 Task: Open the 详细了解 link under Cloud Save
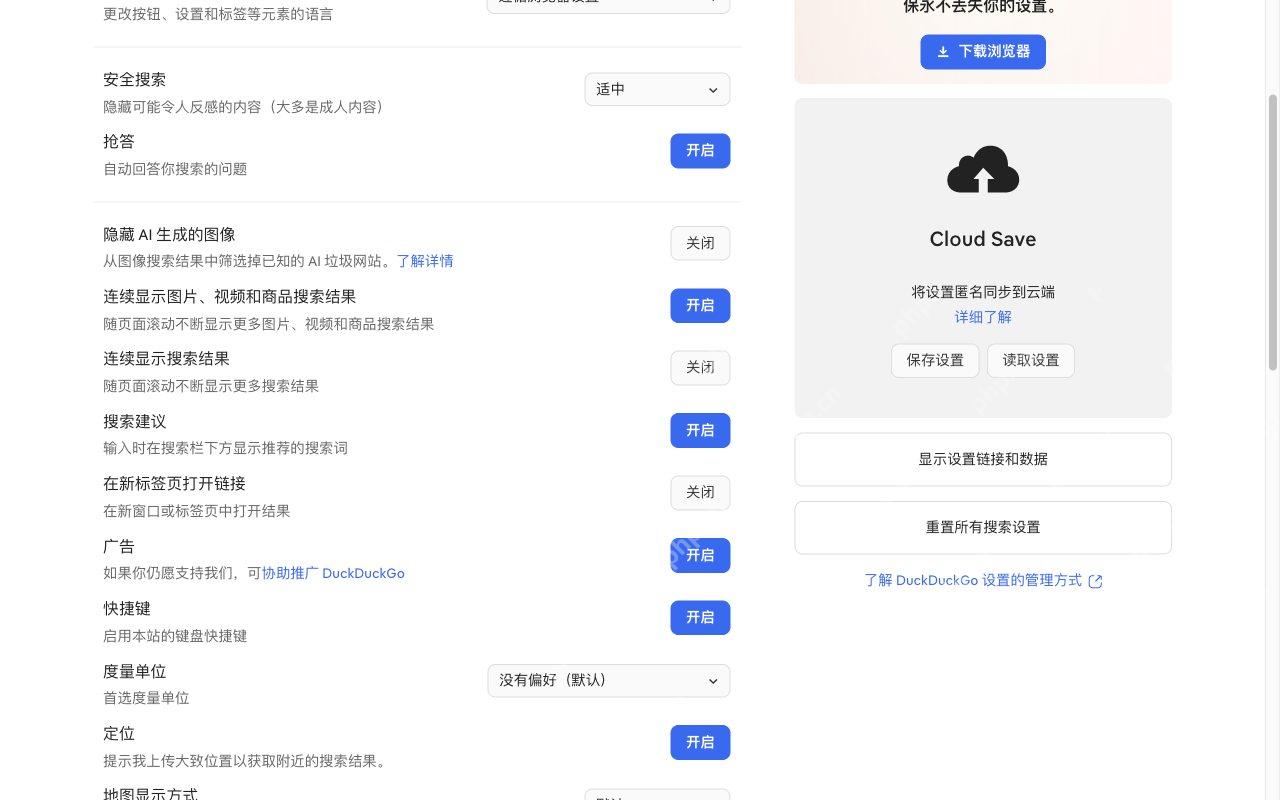pyautogui.click(x=983, y=317)
